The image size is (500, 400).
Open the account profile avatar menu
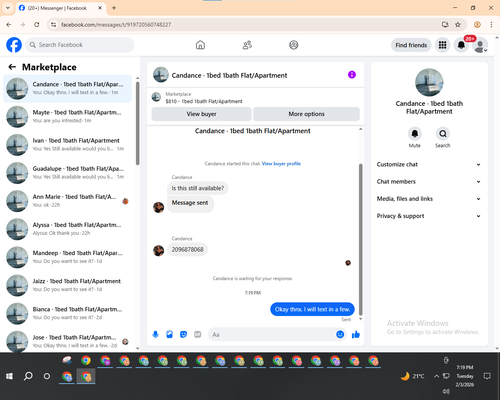[x=480, y=45]
